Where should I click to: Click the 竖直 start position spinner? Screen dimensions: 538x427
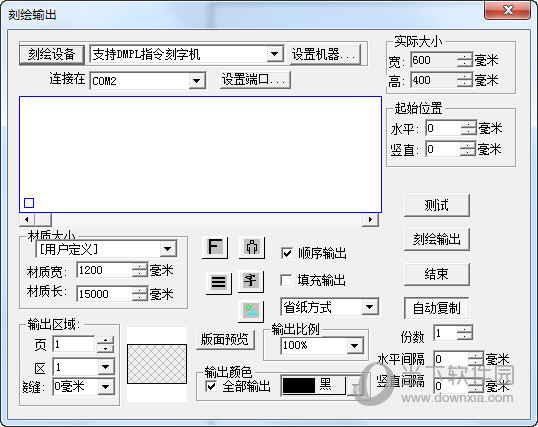pyautogui.click(x=469, y=149)
